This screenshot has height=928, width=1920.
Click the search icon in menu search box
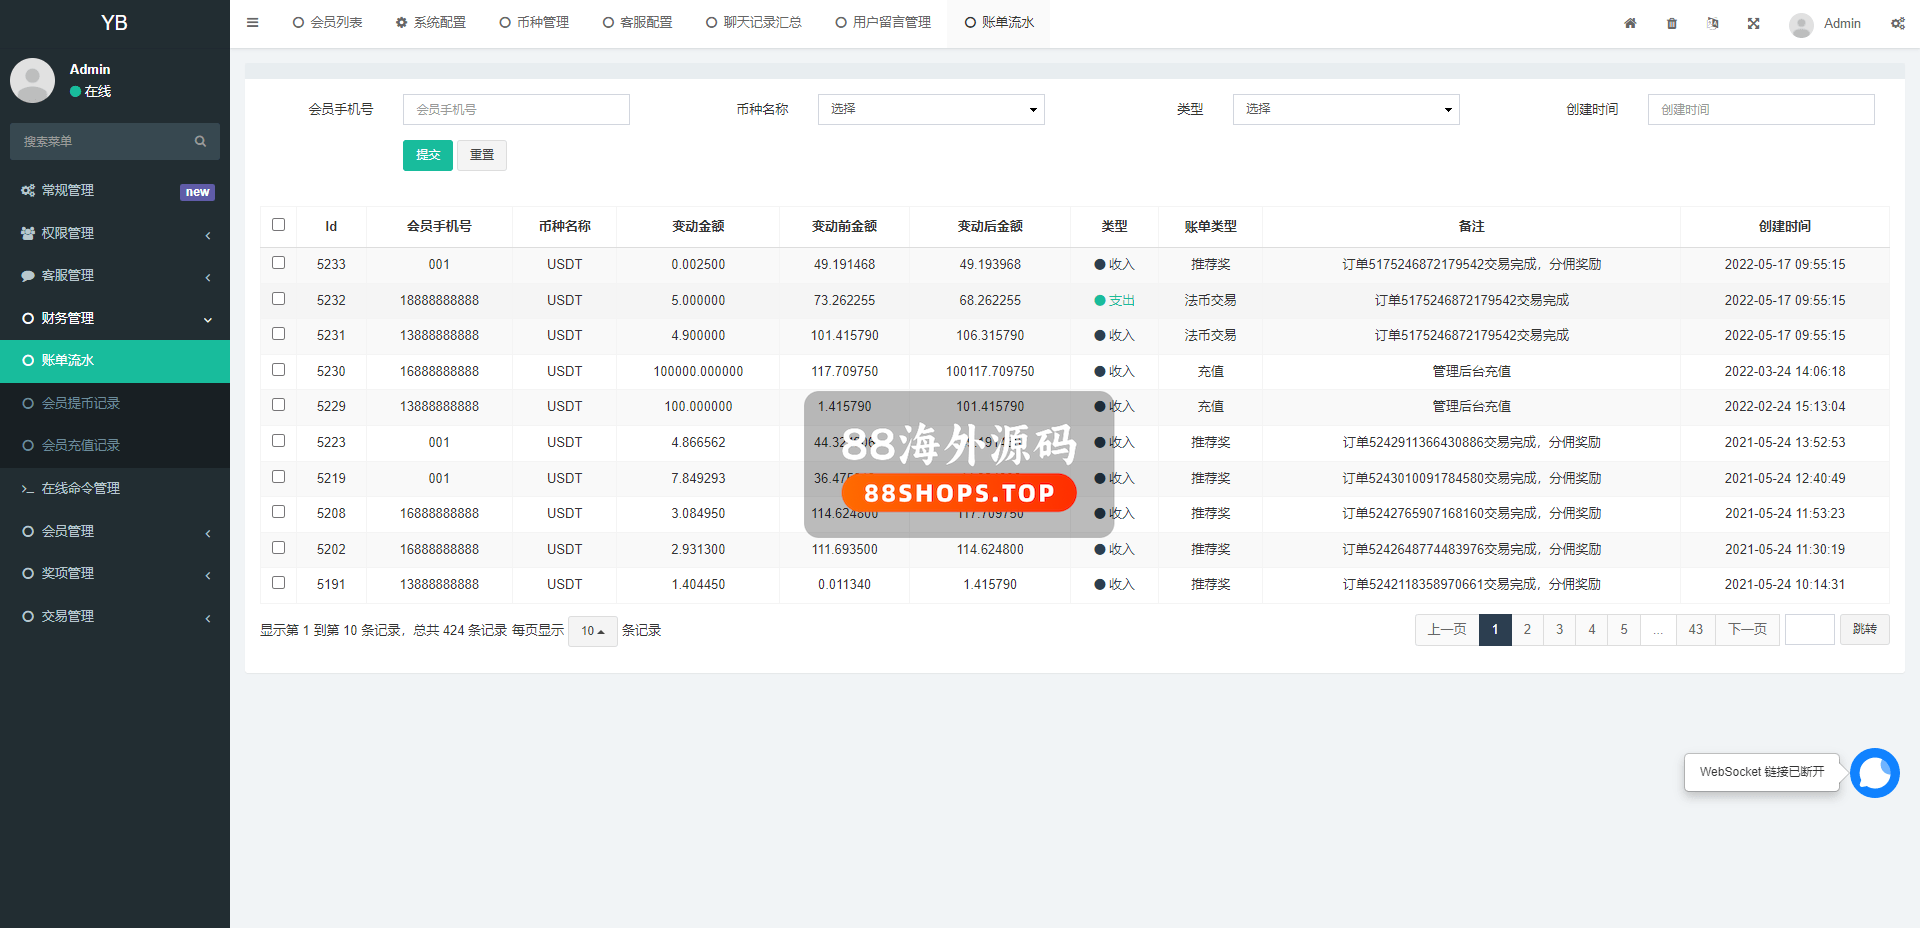tap(200, 142)
